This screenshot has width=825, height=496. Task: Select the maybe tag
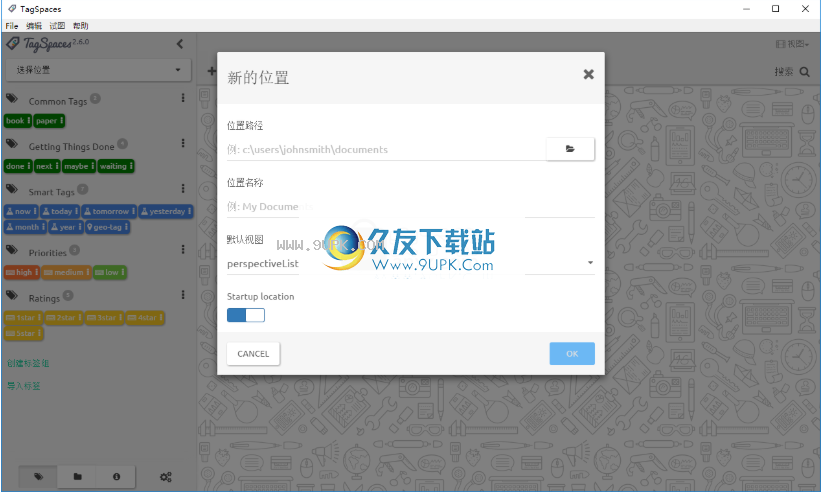pos(79,166)
